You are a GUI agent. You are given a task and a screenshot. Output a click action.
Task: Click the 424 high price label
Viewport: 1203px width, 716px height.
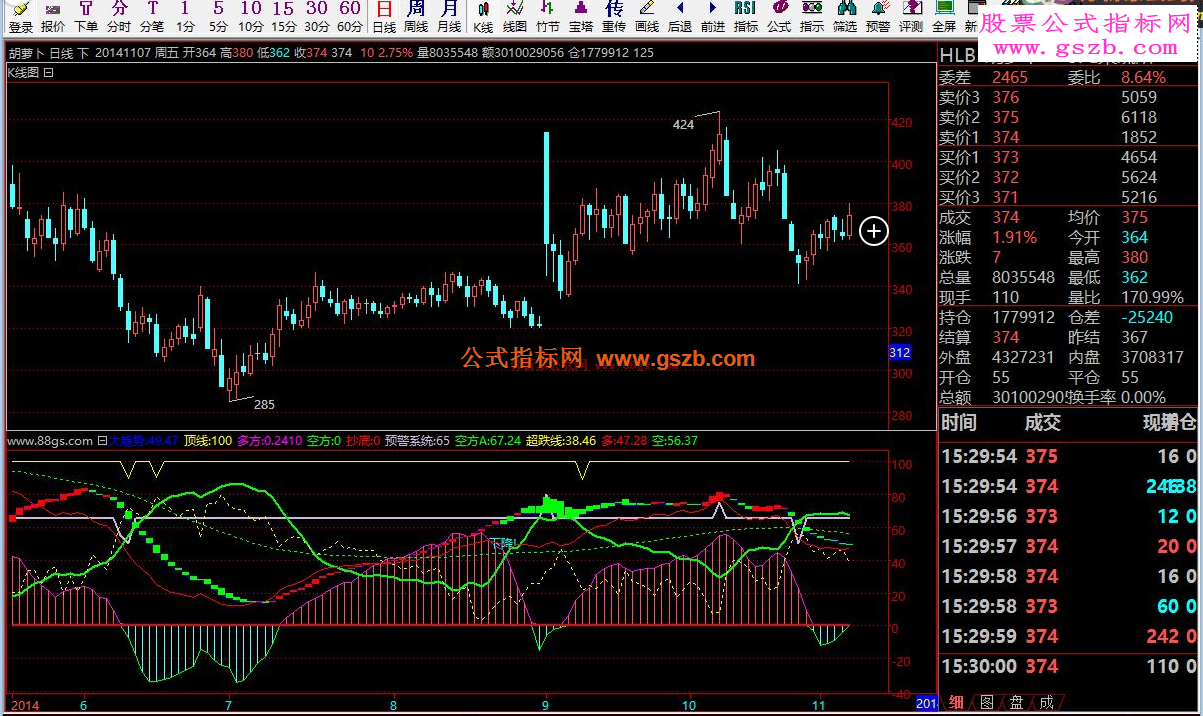pos(683,125)
